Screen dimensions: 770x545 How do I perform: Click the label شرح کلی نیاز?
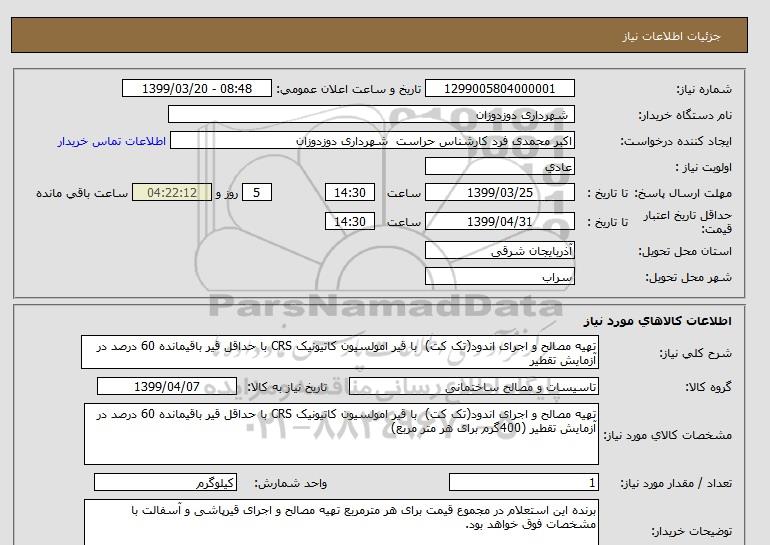pos(695,353)
